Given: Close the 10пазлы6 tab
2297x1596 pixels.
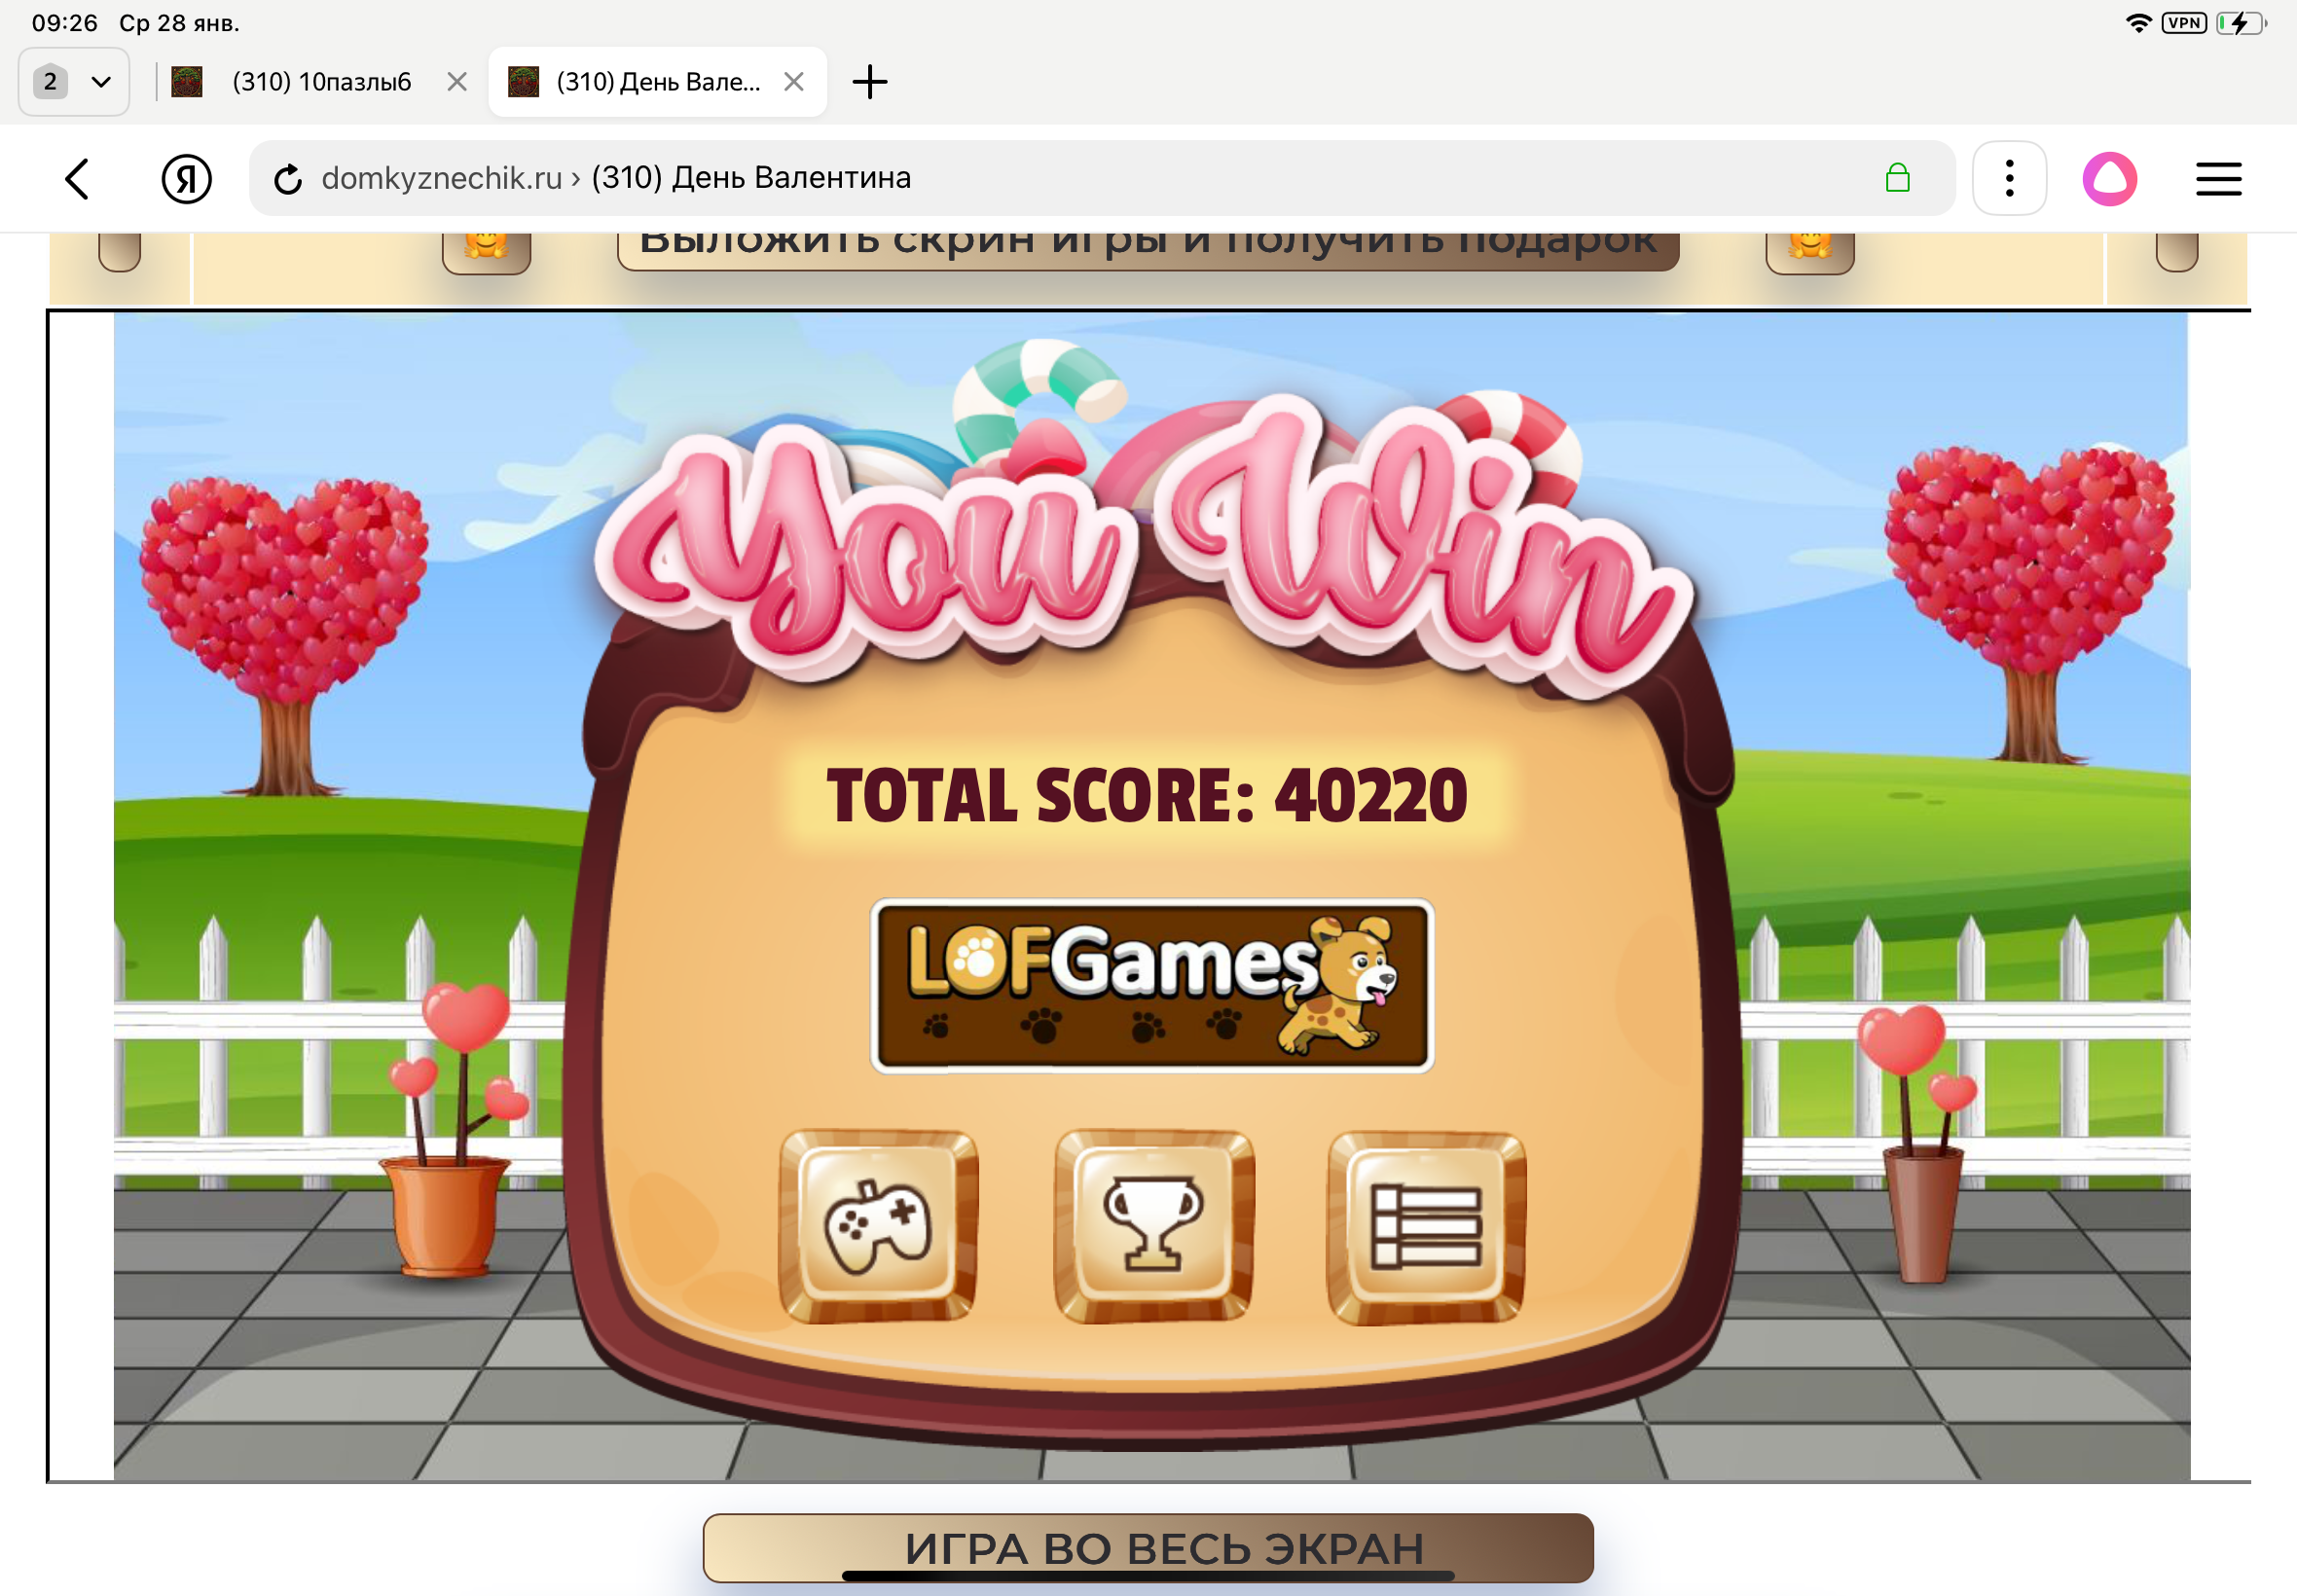Looking at the screenshot, I should (x=457, y=82).
